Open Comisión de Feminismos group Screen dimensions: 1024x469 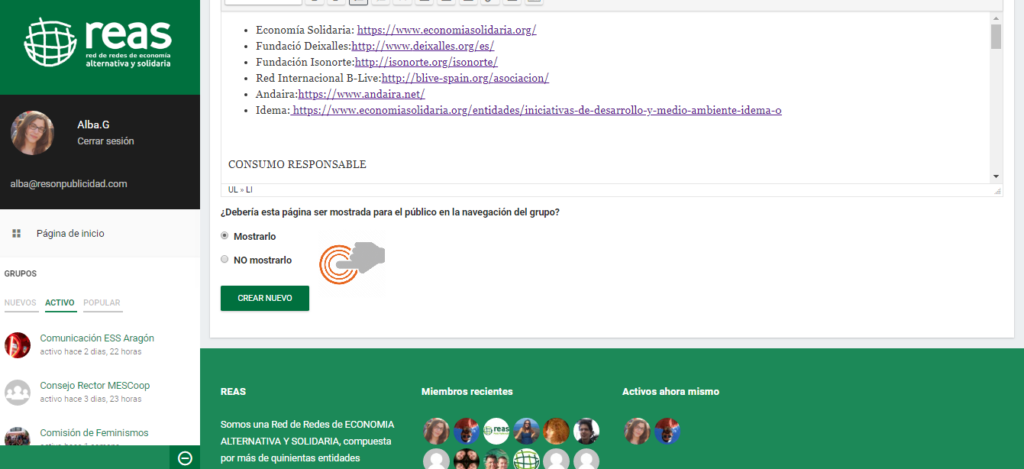point(94,433)
